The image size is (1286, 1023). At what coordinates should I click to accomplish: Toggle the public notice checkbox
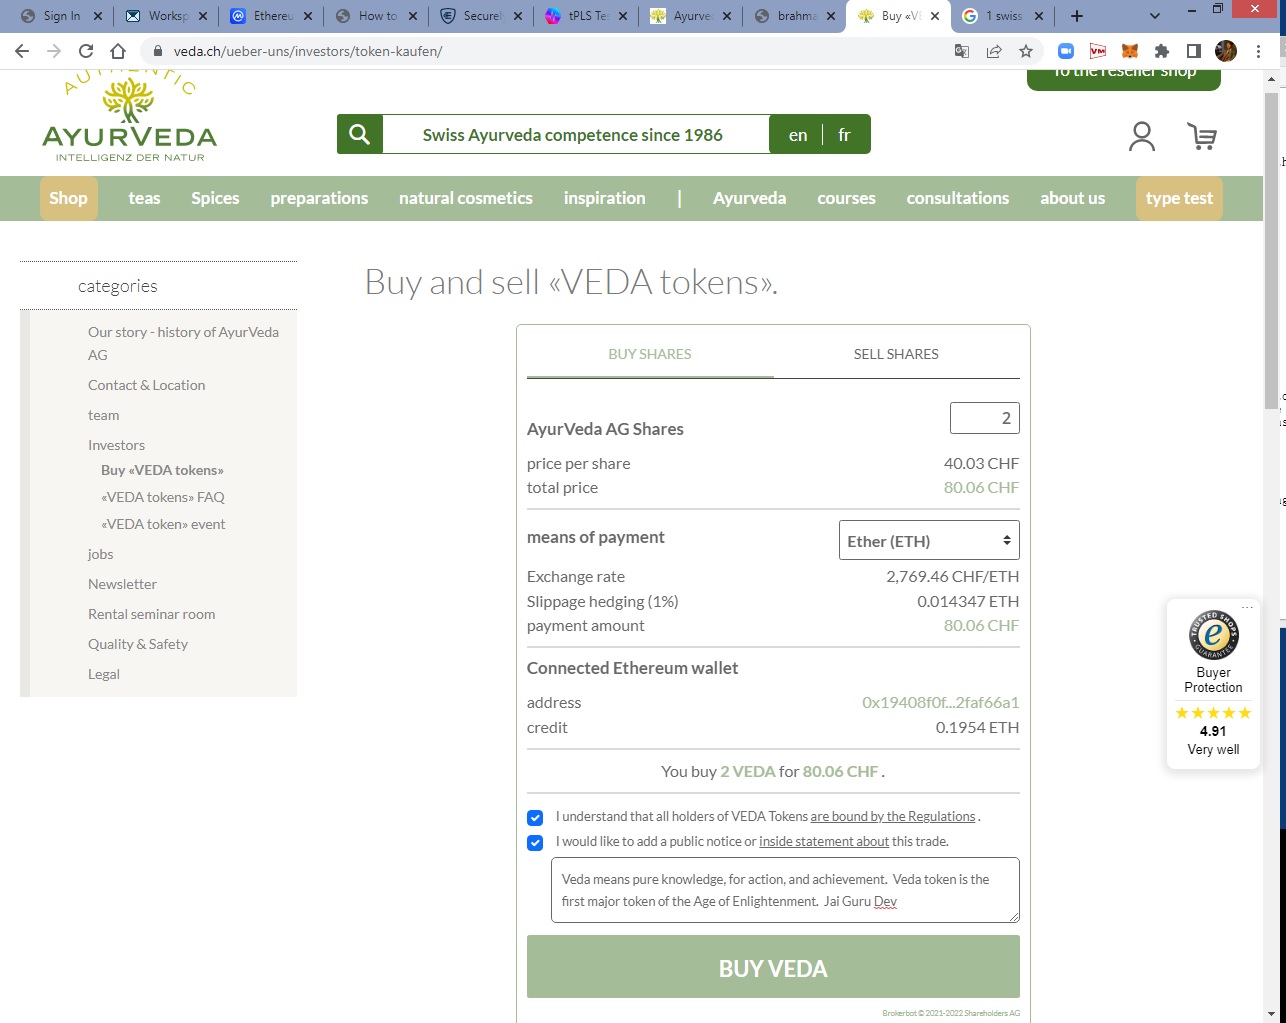(x=535, y=842)
